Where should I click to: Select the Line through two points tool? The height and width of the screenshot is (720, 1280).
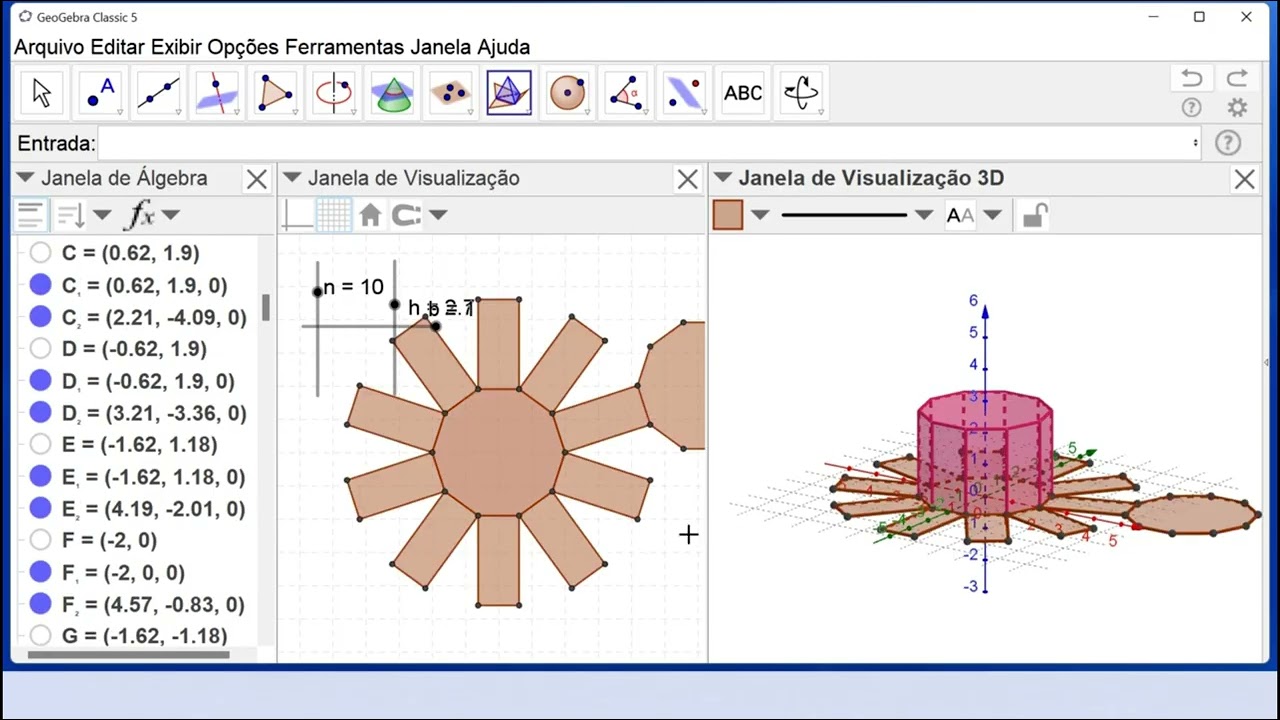pyautogui.click(x=158, y=93)
